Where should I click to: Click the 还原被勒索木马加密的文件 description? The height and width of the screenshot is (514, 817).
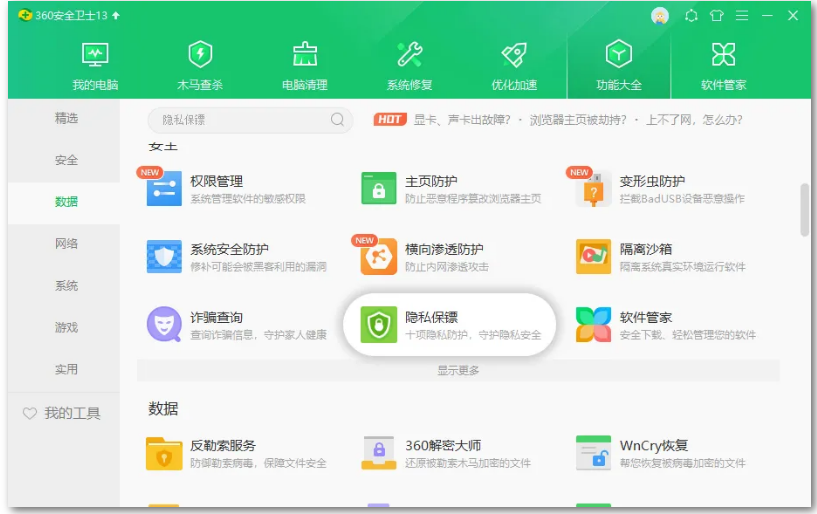coord(468,463)
